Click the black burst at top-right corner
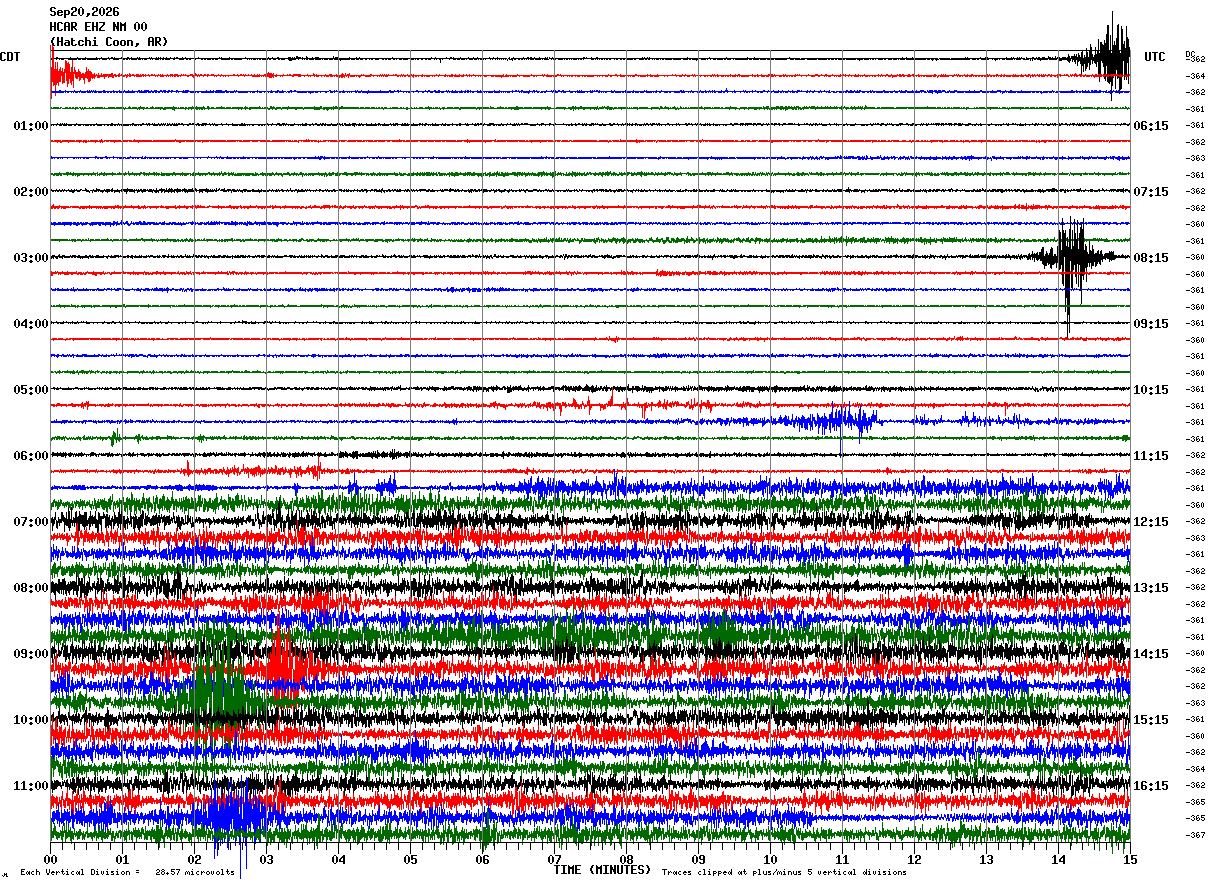1210x886 pixels. coord(1105,55)
